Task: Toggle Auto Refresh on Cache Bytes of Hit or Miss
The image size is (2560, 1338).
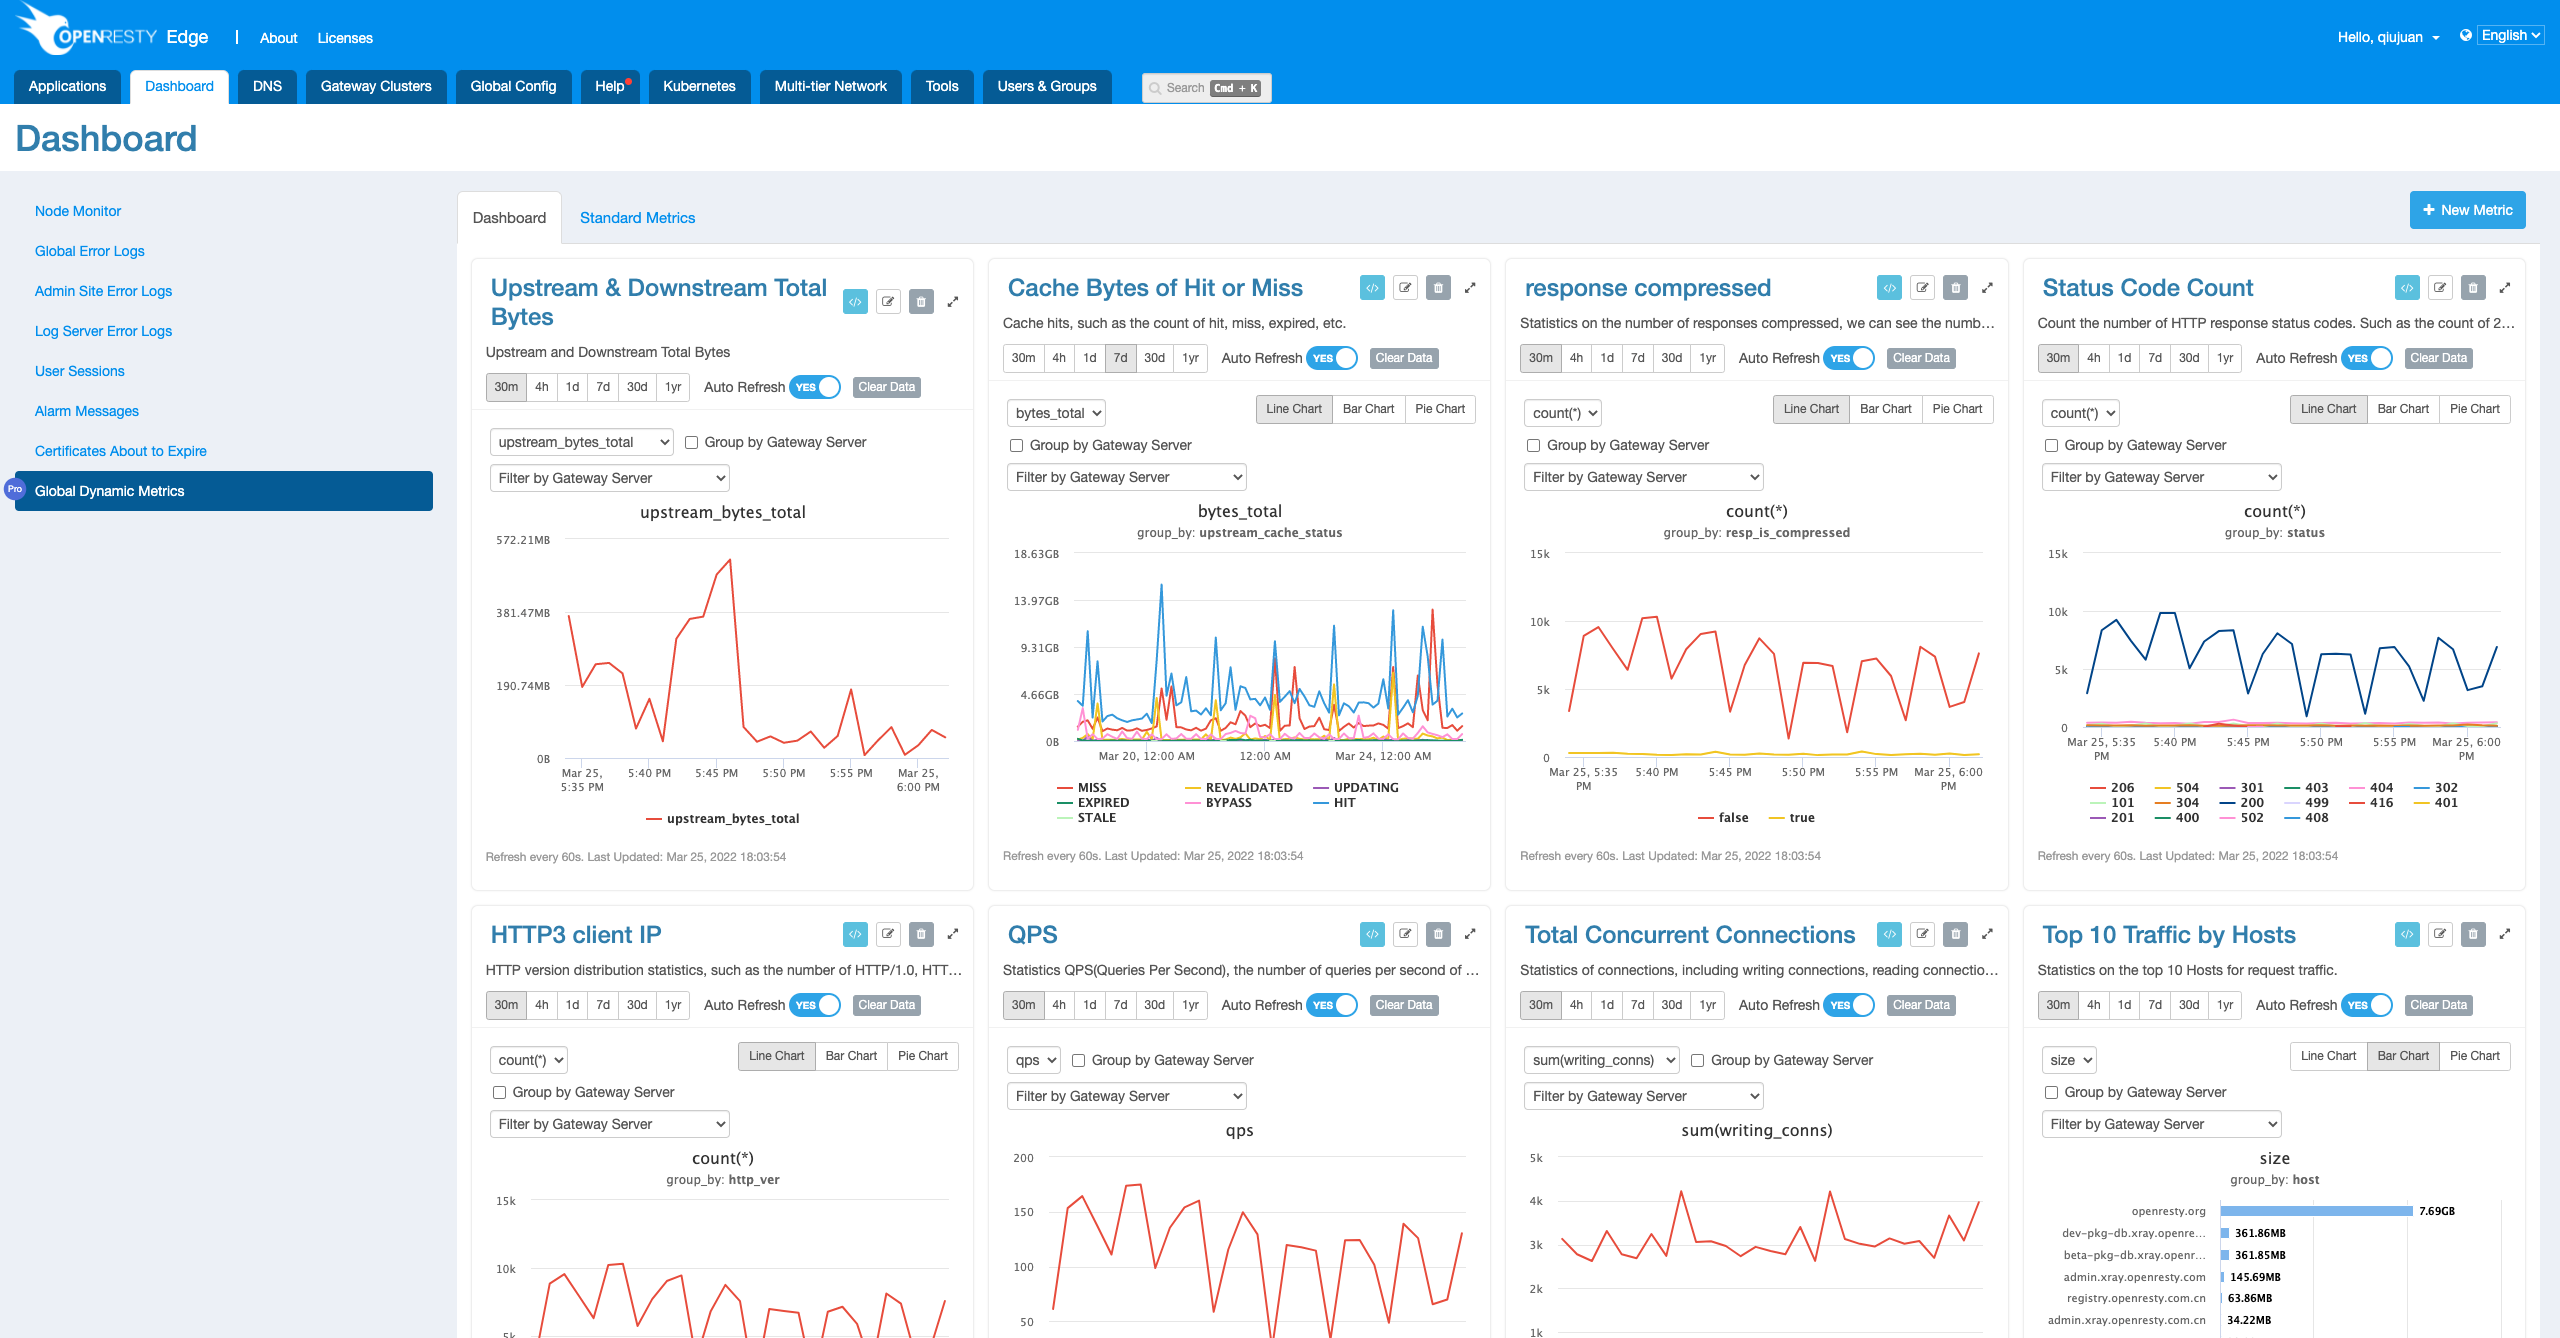Action: [x=1332, y=358]
